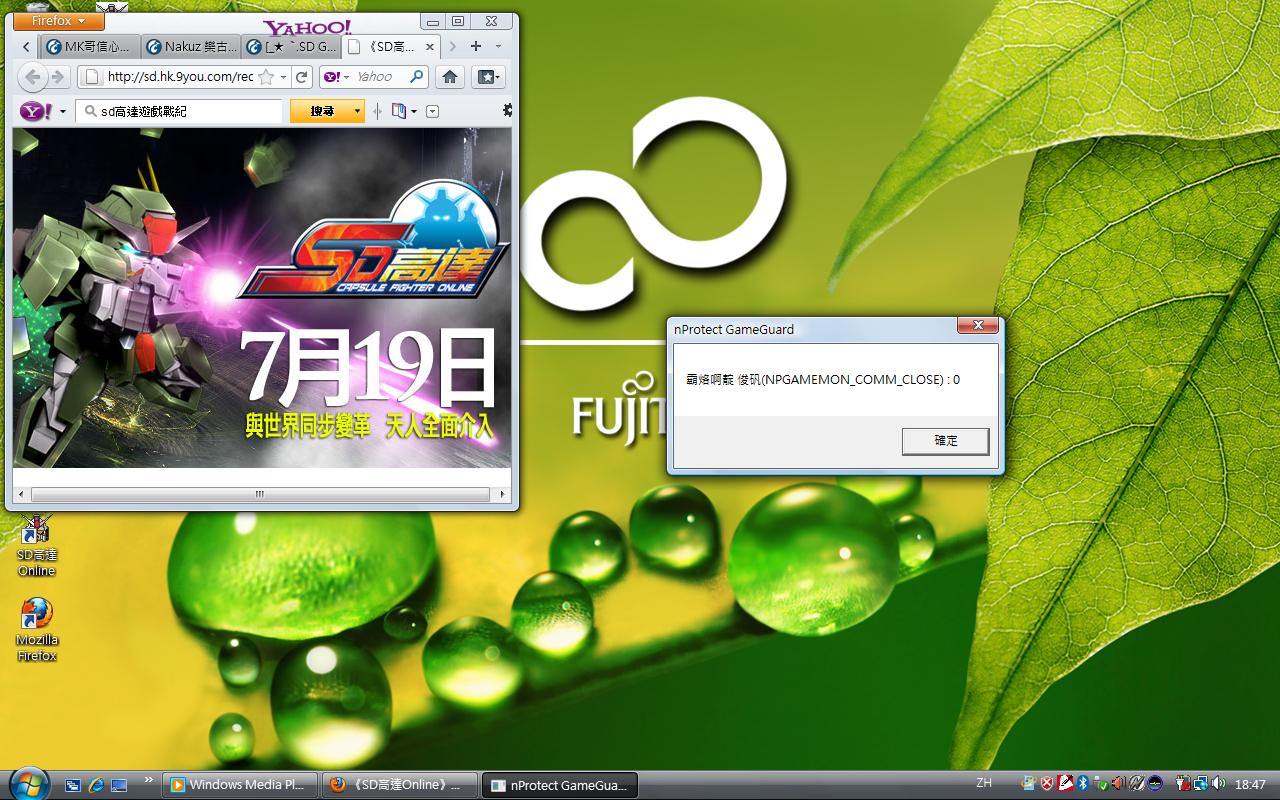1280x800 pixels.
Task: Expand Quick Launch hidden items chevron
Action: pyautogui.click(x=149, y=780)
